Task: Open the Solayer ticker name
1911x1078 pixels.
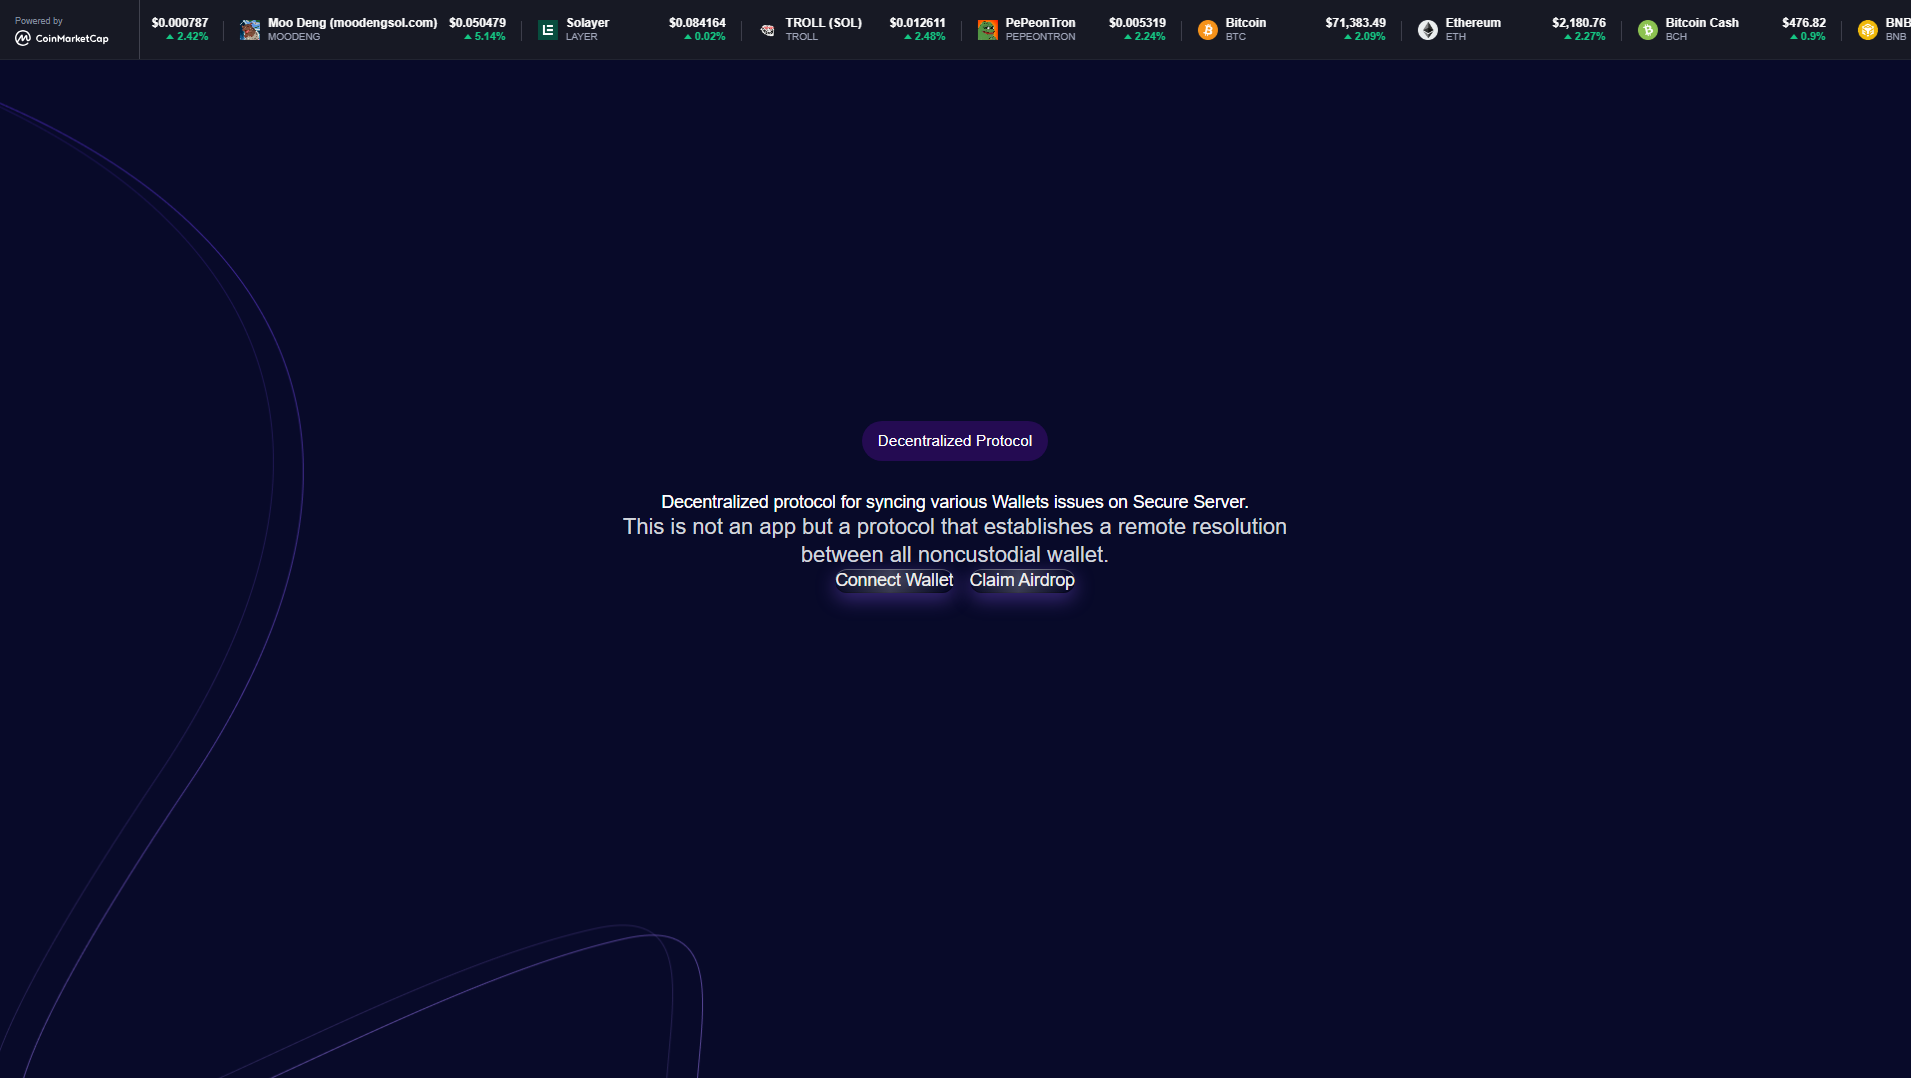Action: coord(588,23)
